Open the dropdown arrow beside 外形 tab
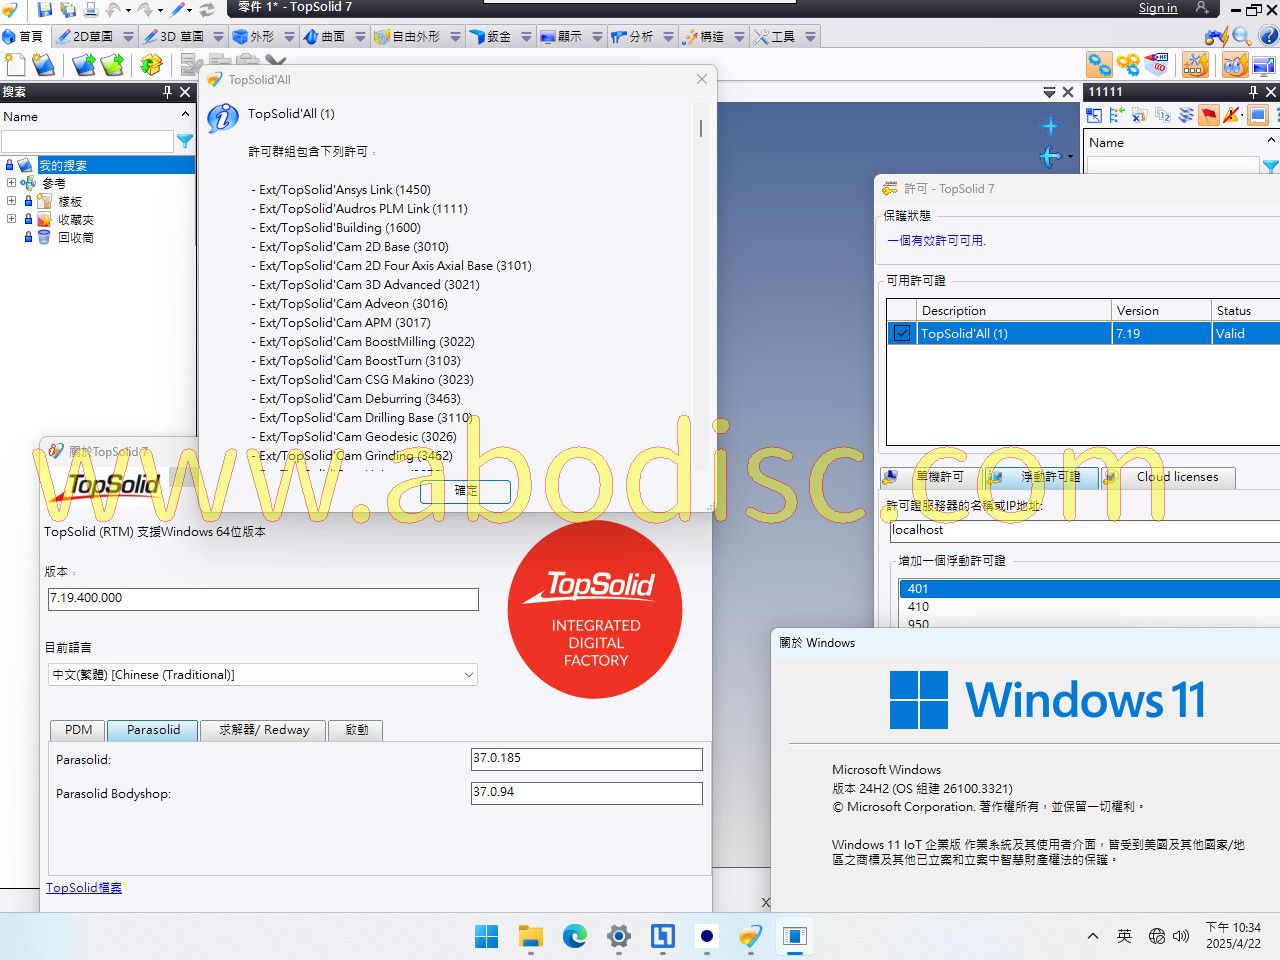 289,37
